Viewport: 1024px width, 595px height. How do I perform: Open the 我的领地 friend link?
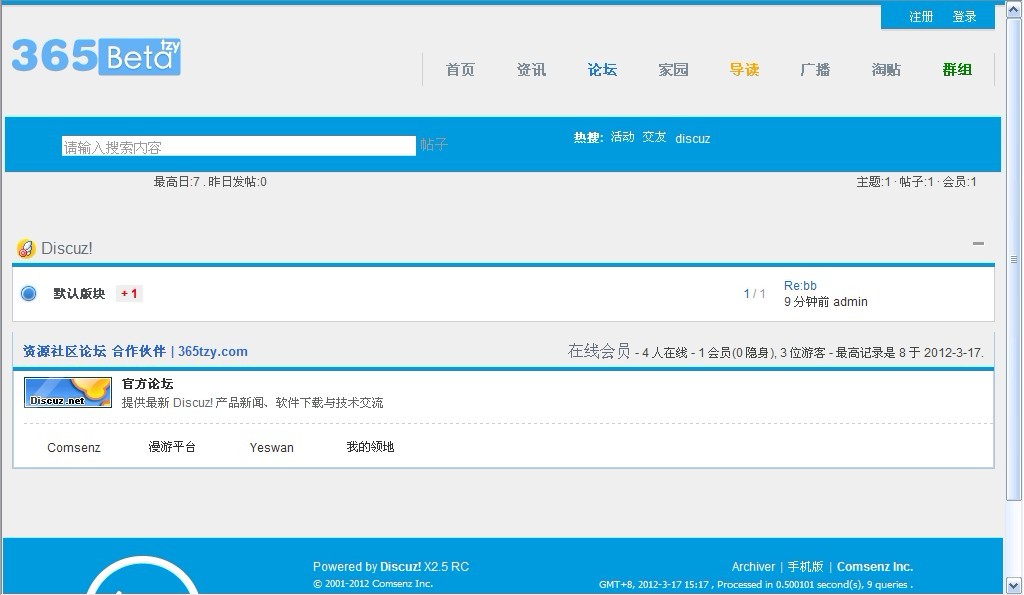370,447
